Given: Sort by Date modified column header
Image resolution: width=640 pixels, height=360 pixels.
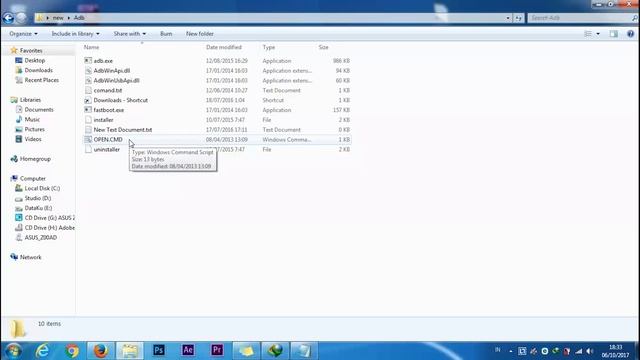Looking at the screenshot, I should click(x=224, y=47).
